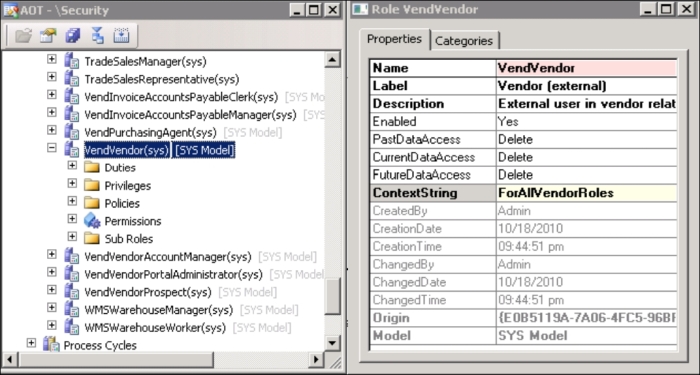Click the horizontal scroll left arrow
Screen dimensions: 700x375
tap(11, 359)
